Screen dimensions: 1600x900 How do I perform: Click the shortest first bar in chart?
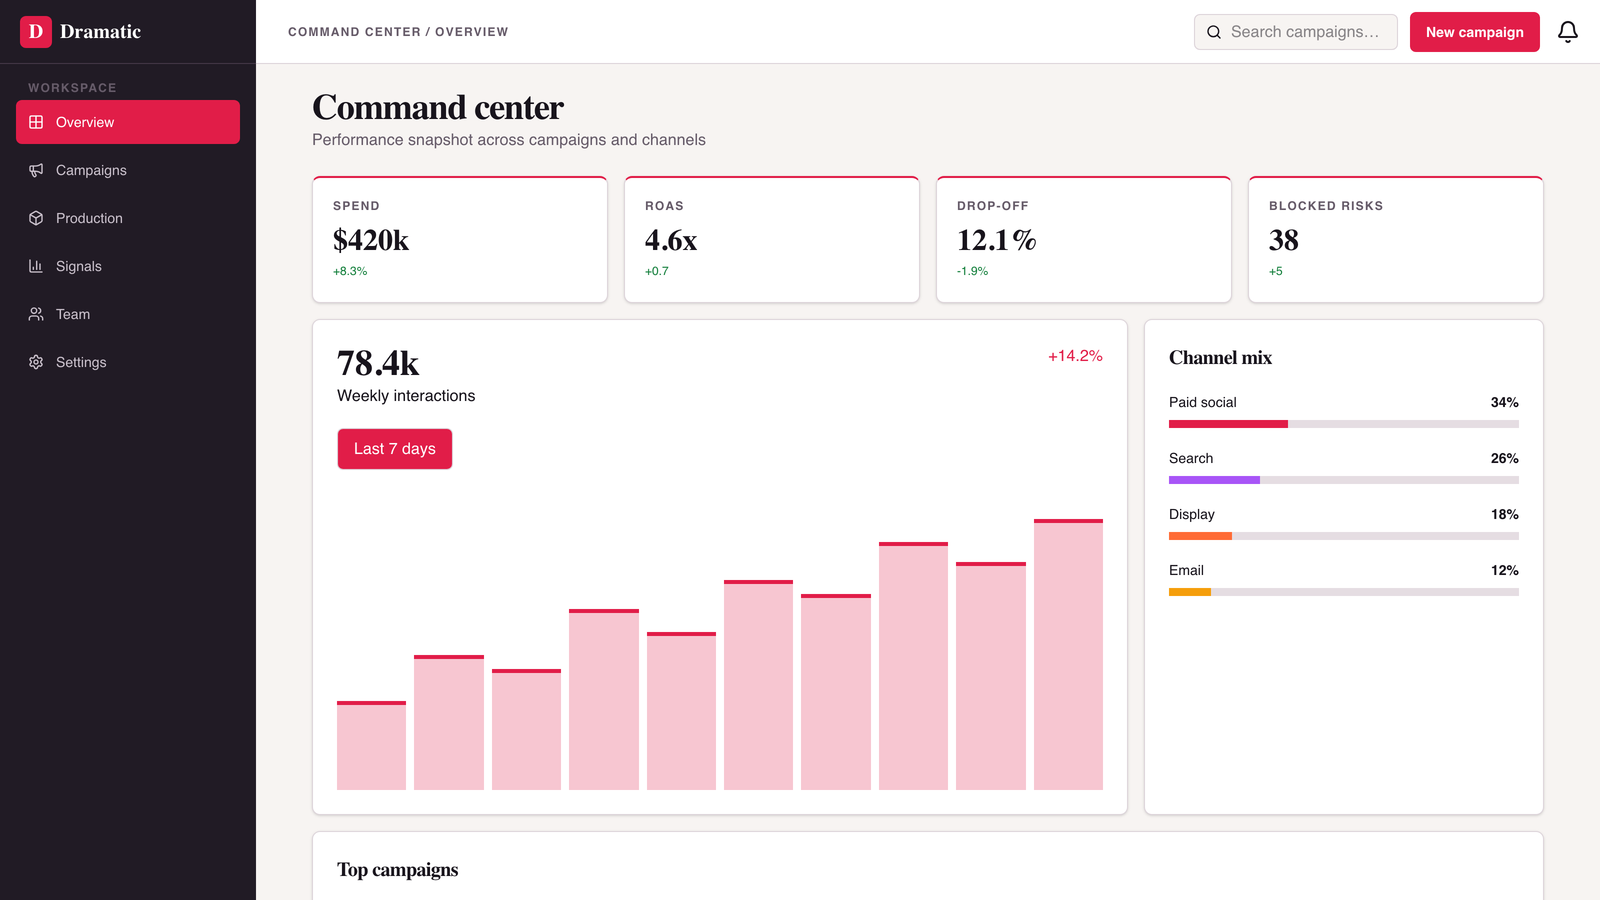click(x=371, y=746)
